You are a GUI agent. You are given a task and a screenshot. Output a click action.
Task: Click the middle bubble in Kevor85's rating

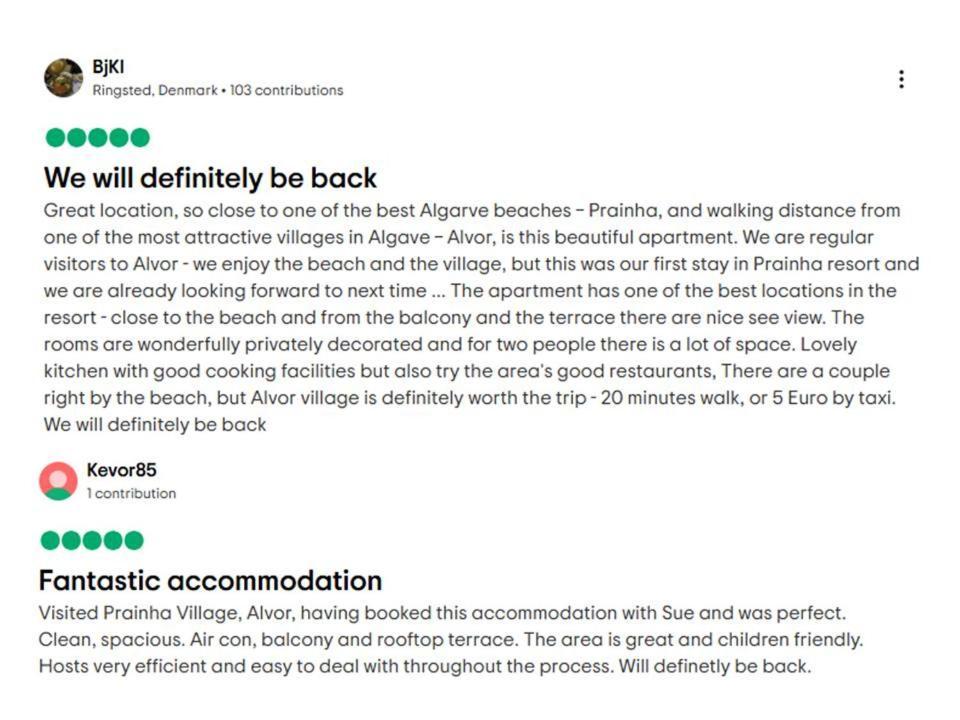click(92, 541)
